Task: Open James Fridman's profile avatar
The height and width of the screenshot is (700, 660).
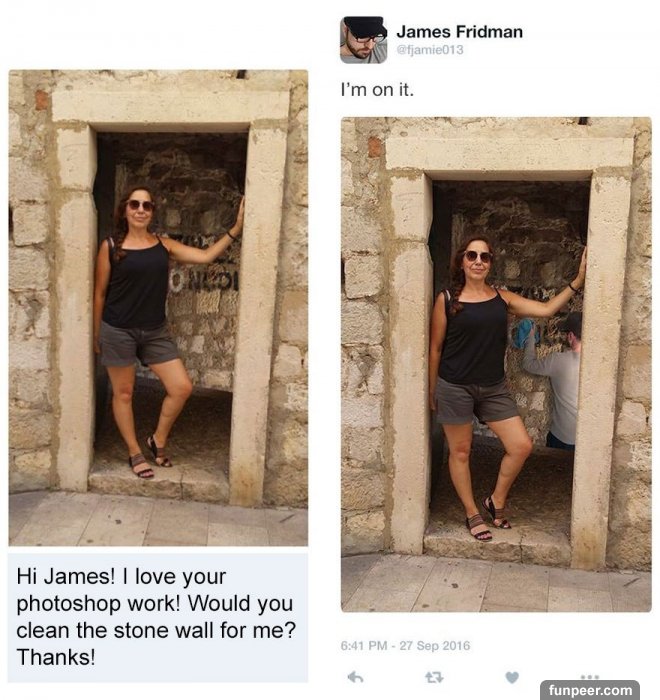Action: click(363, 40)
